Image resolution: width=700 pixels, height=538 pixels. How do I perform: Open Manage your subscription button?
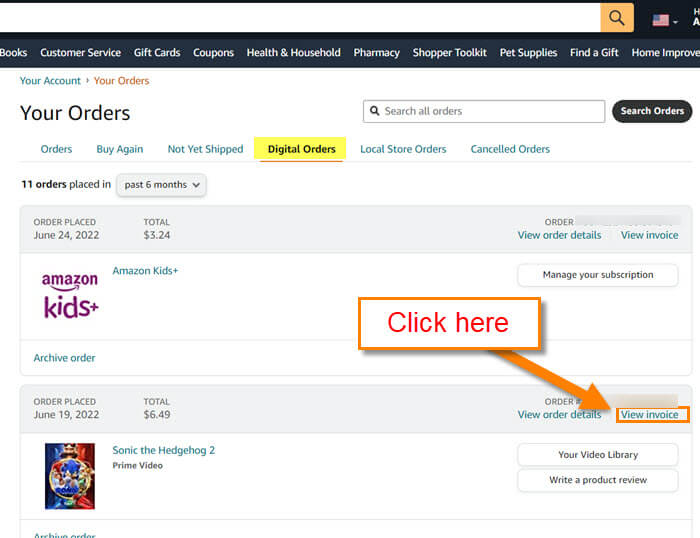coord(598,275)
